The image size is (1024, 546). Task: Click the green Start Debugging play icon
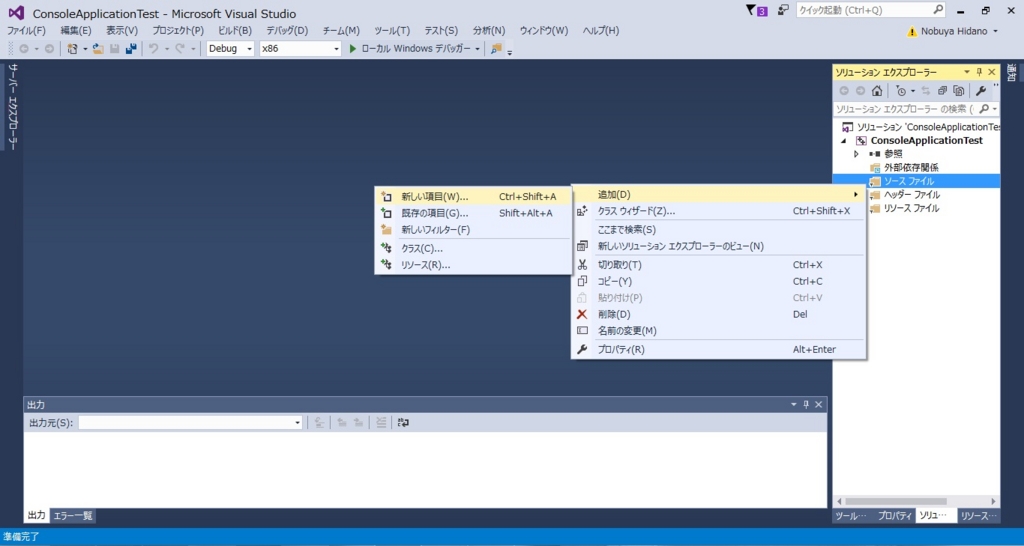pyautogui.click(x=353, y=49)
